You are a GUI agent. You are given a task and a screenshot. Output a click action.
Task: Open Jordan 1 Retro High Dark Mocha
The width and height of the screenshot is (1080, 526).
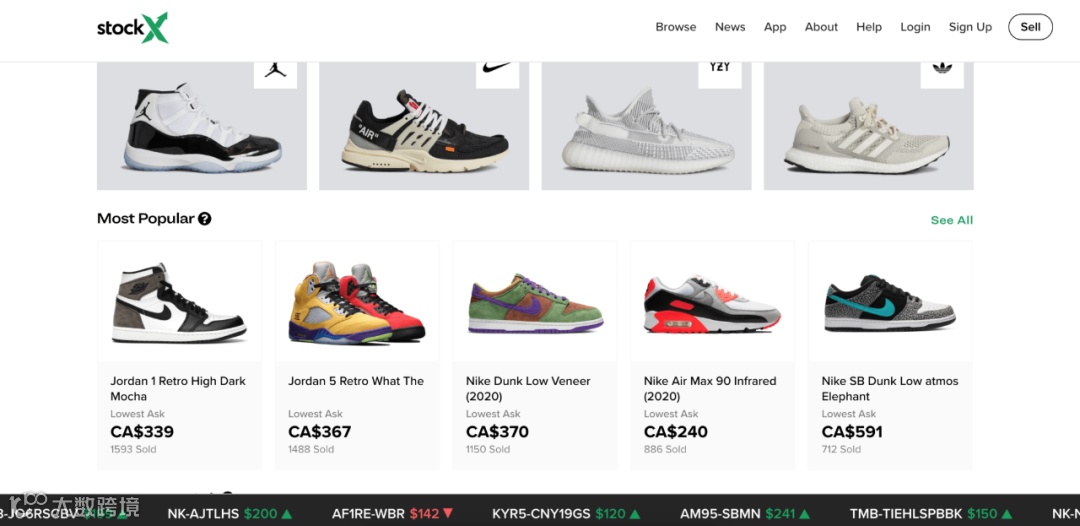point(179,355)
